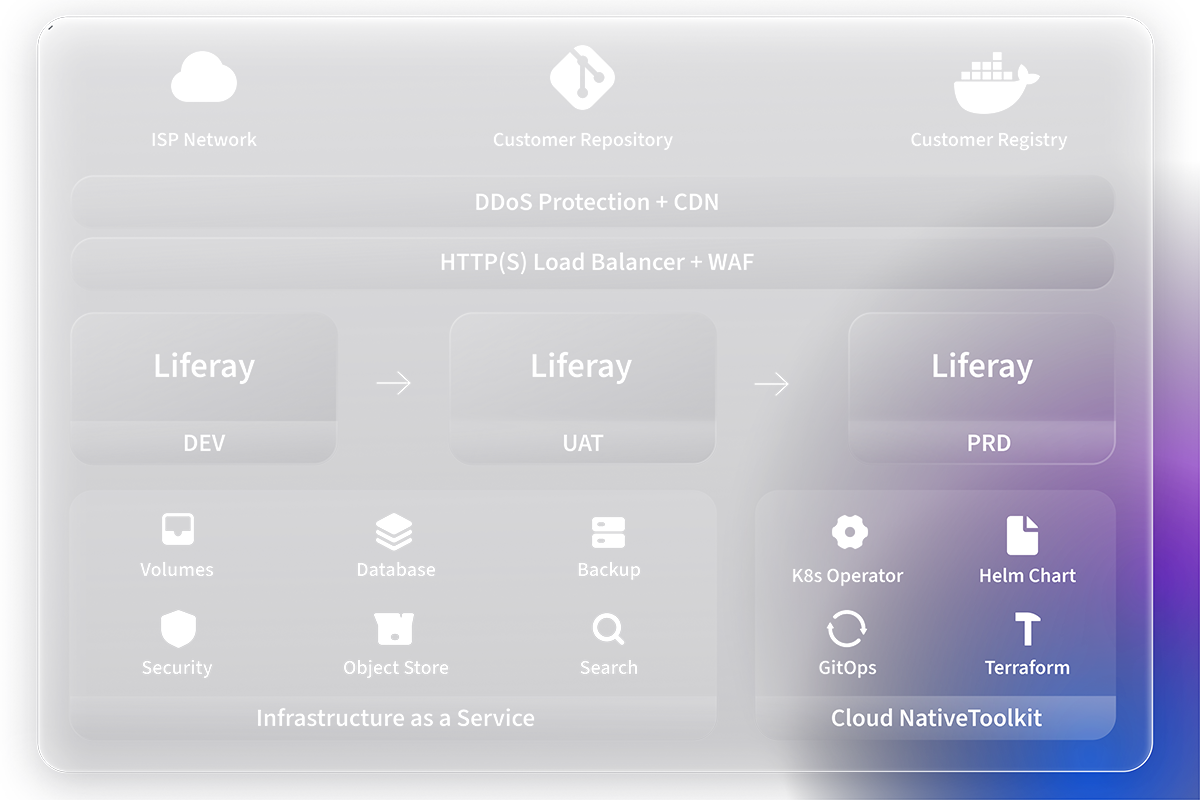Select the Object Store bucket icon
This screenshot has width=1200, height=800.
(x=394, y=629)
